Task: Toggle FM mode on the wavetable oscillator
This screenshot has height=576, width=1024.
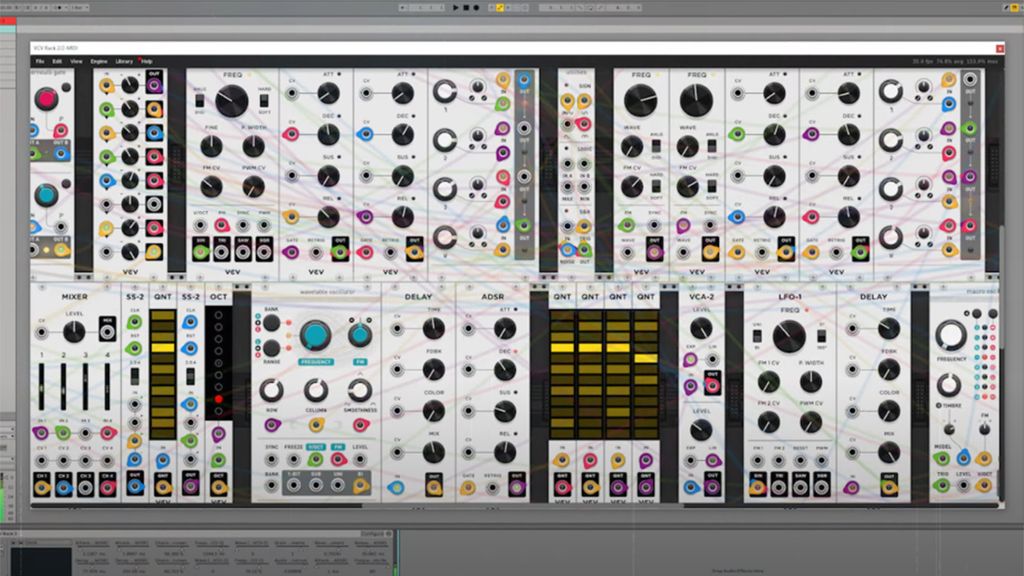Action: (337, 447)
